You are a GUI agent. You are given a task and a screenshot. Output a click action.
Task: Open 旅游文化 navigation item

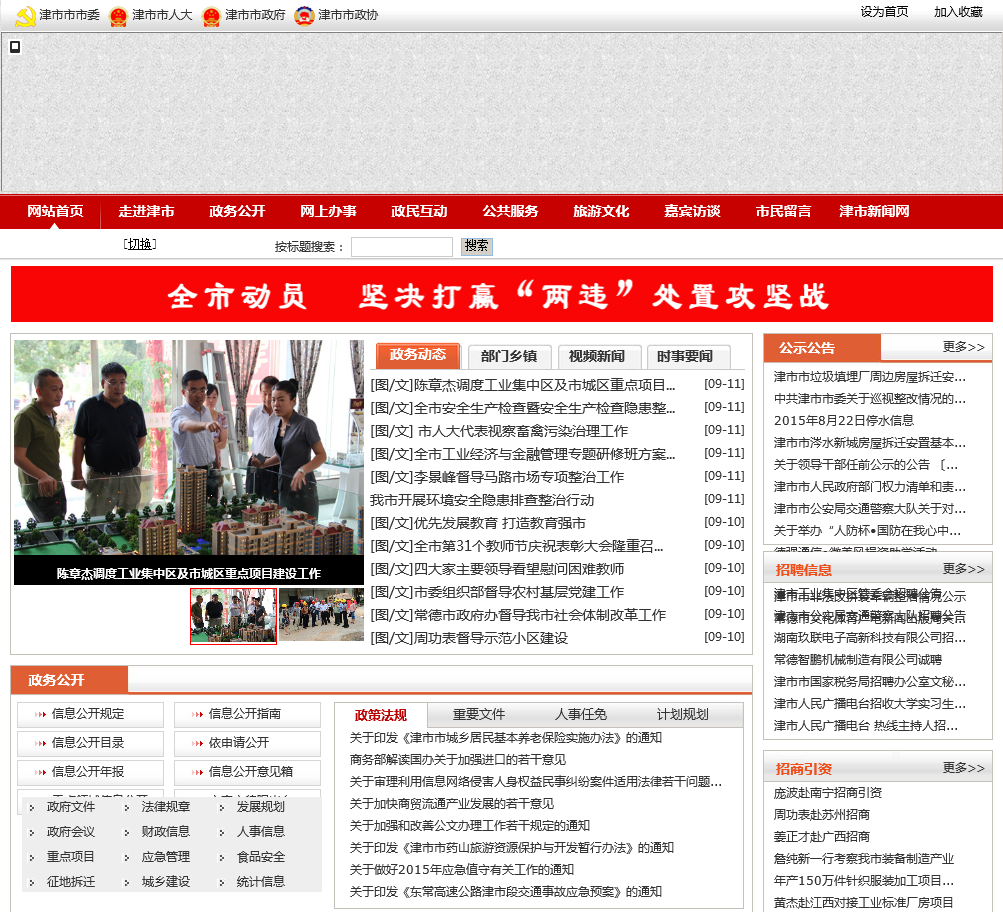601,211
